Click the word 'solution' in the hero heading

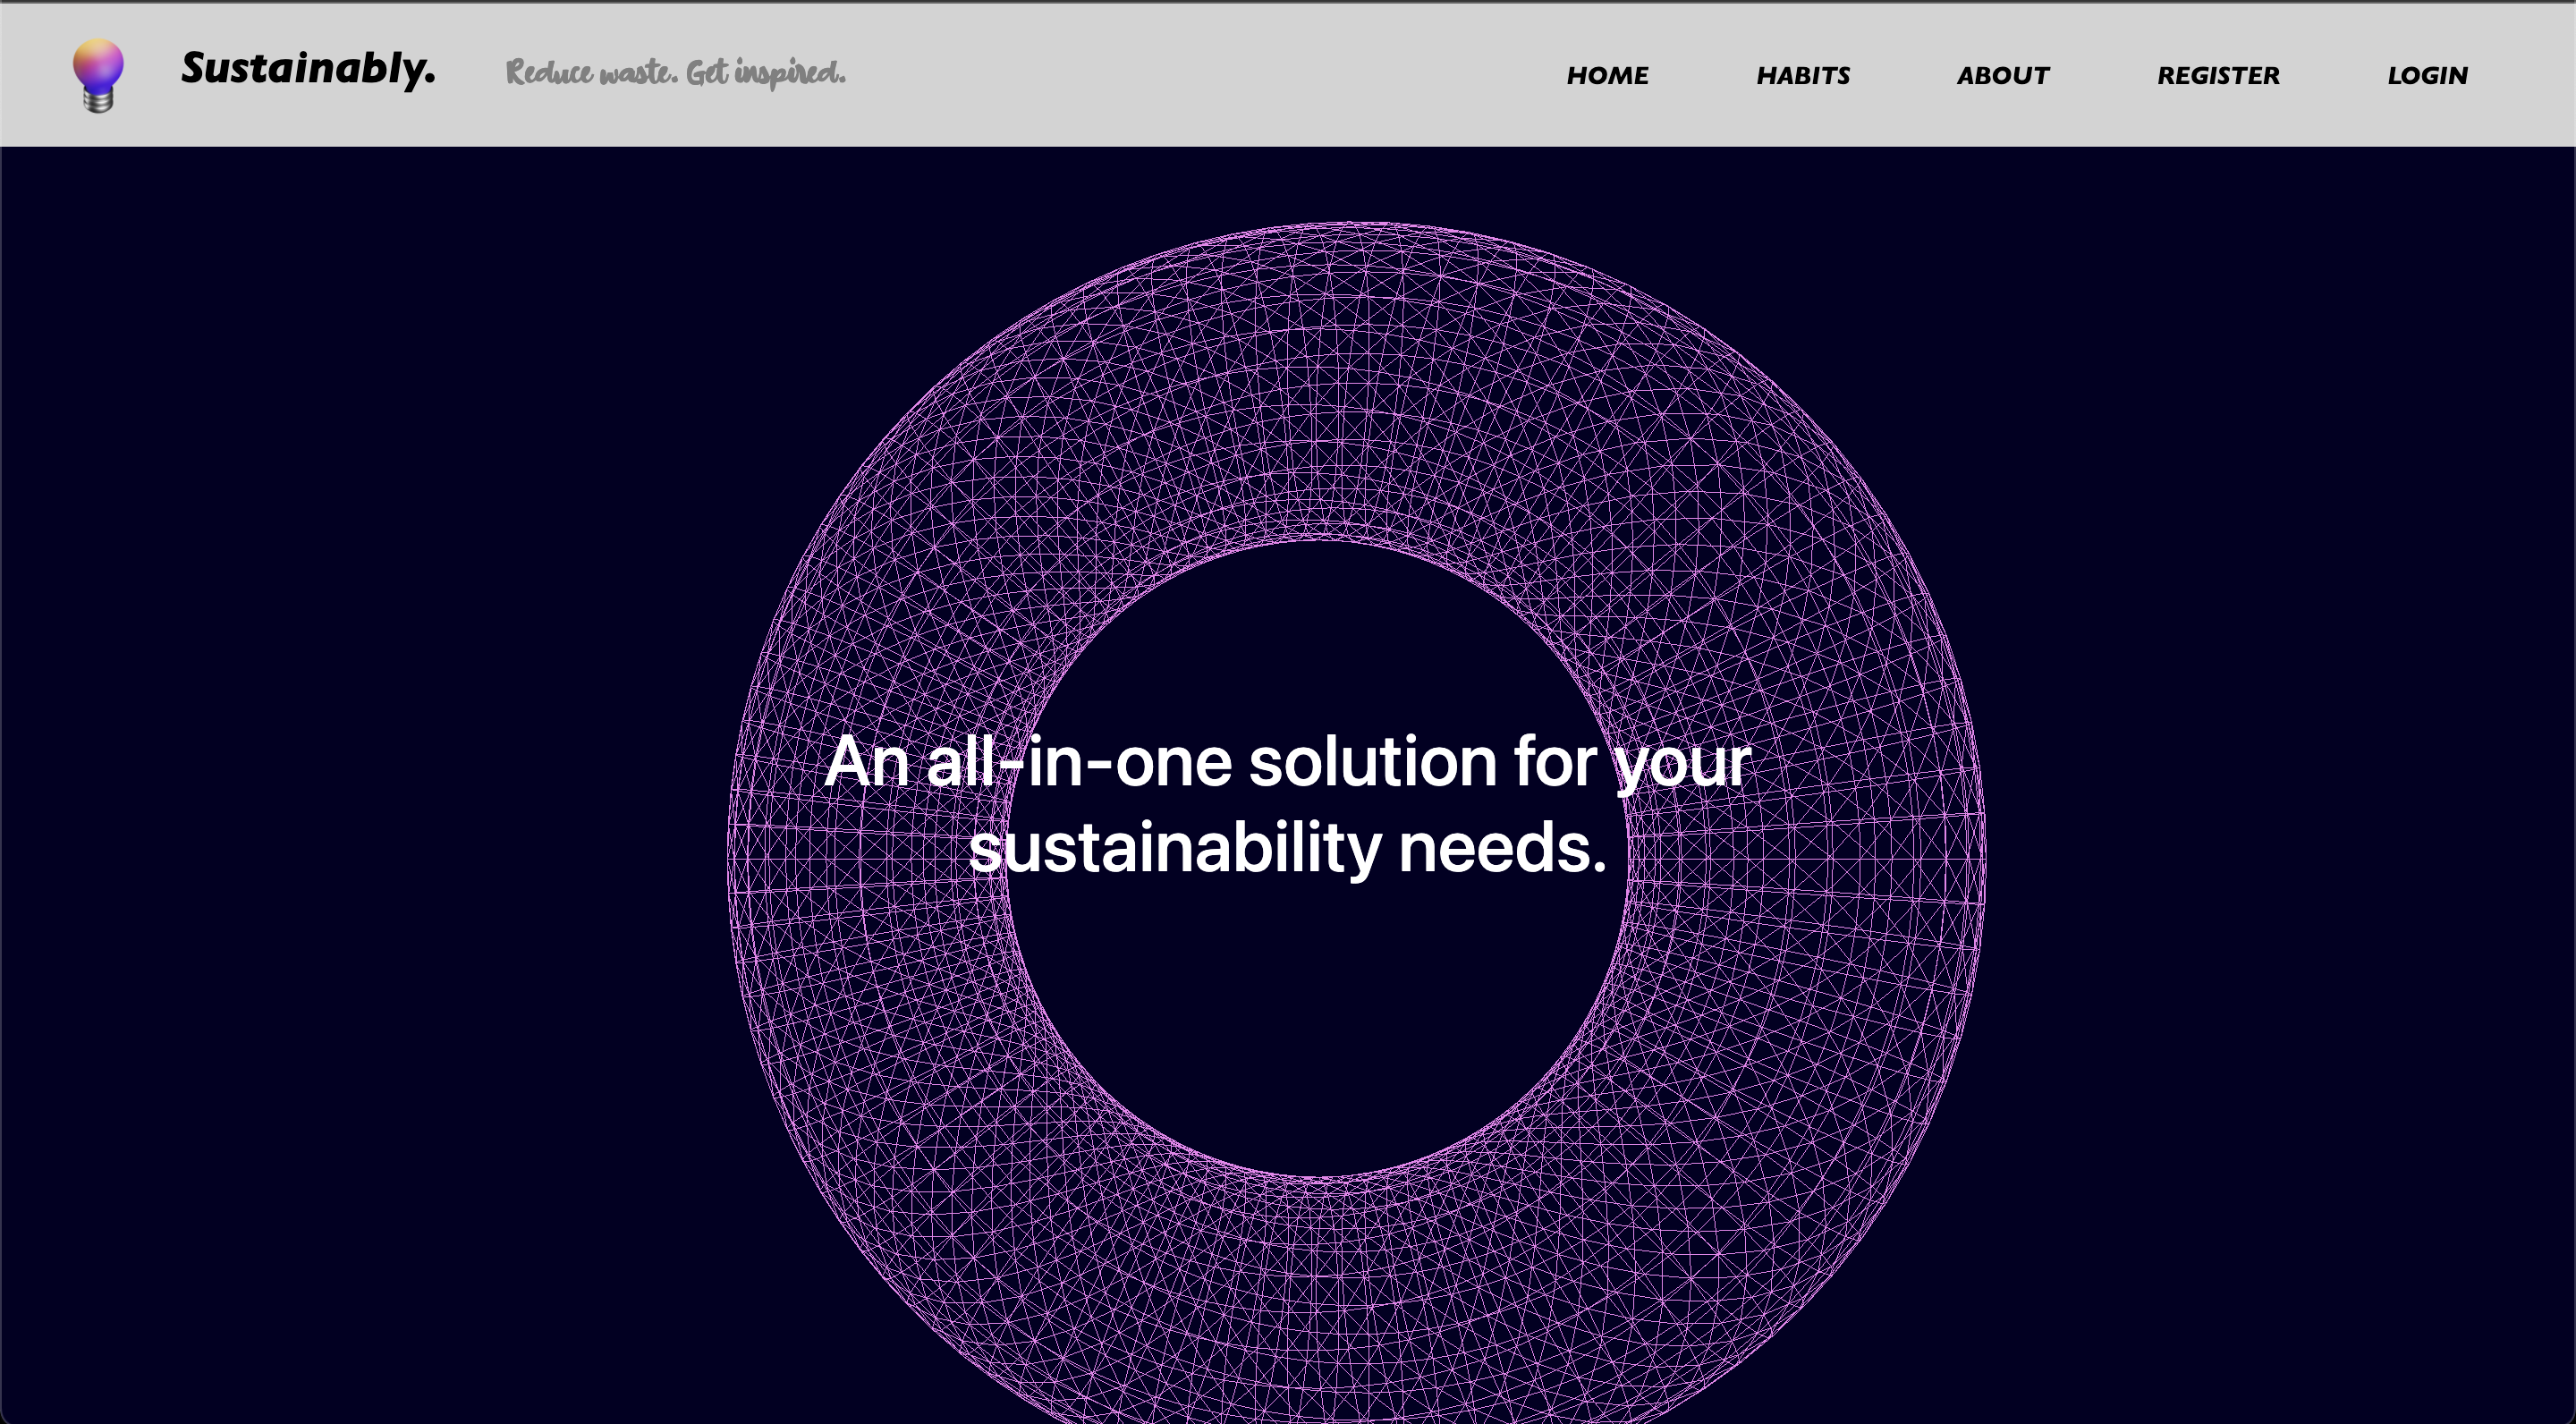1372,762
